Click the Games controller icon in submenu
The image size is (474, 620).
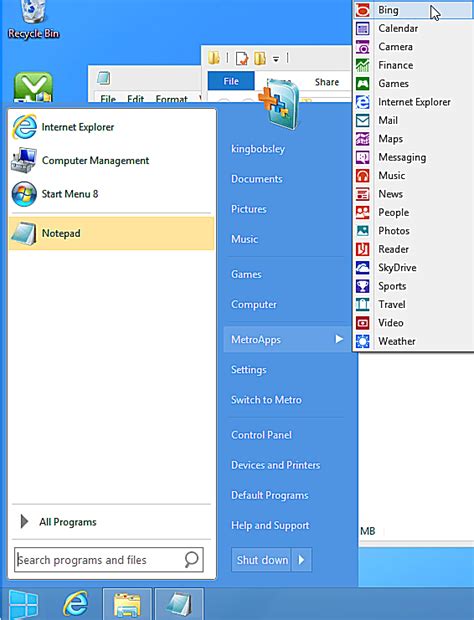click(363, 83)
